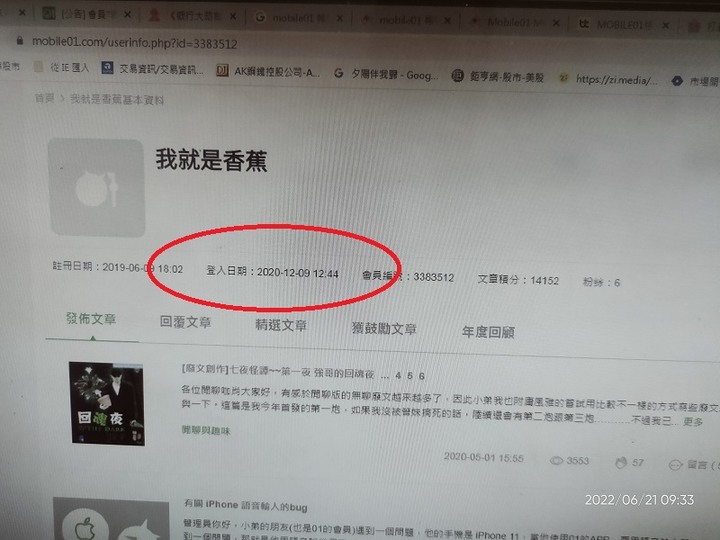Viewport: 720px width, 540px height.
Task: Click 文章積分 14152 text
Action: [x=518, y=280]
